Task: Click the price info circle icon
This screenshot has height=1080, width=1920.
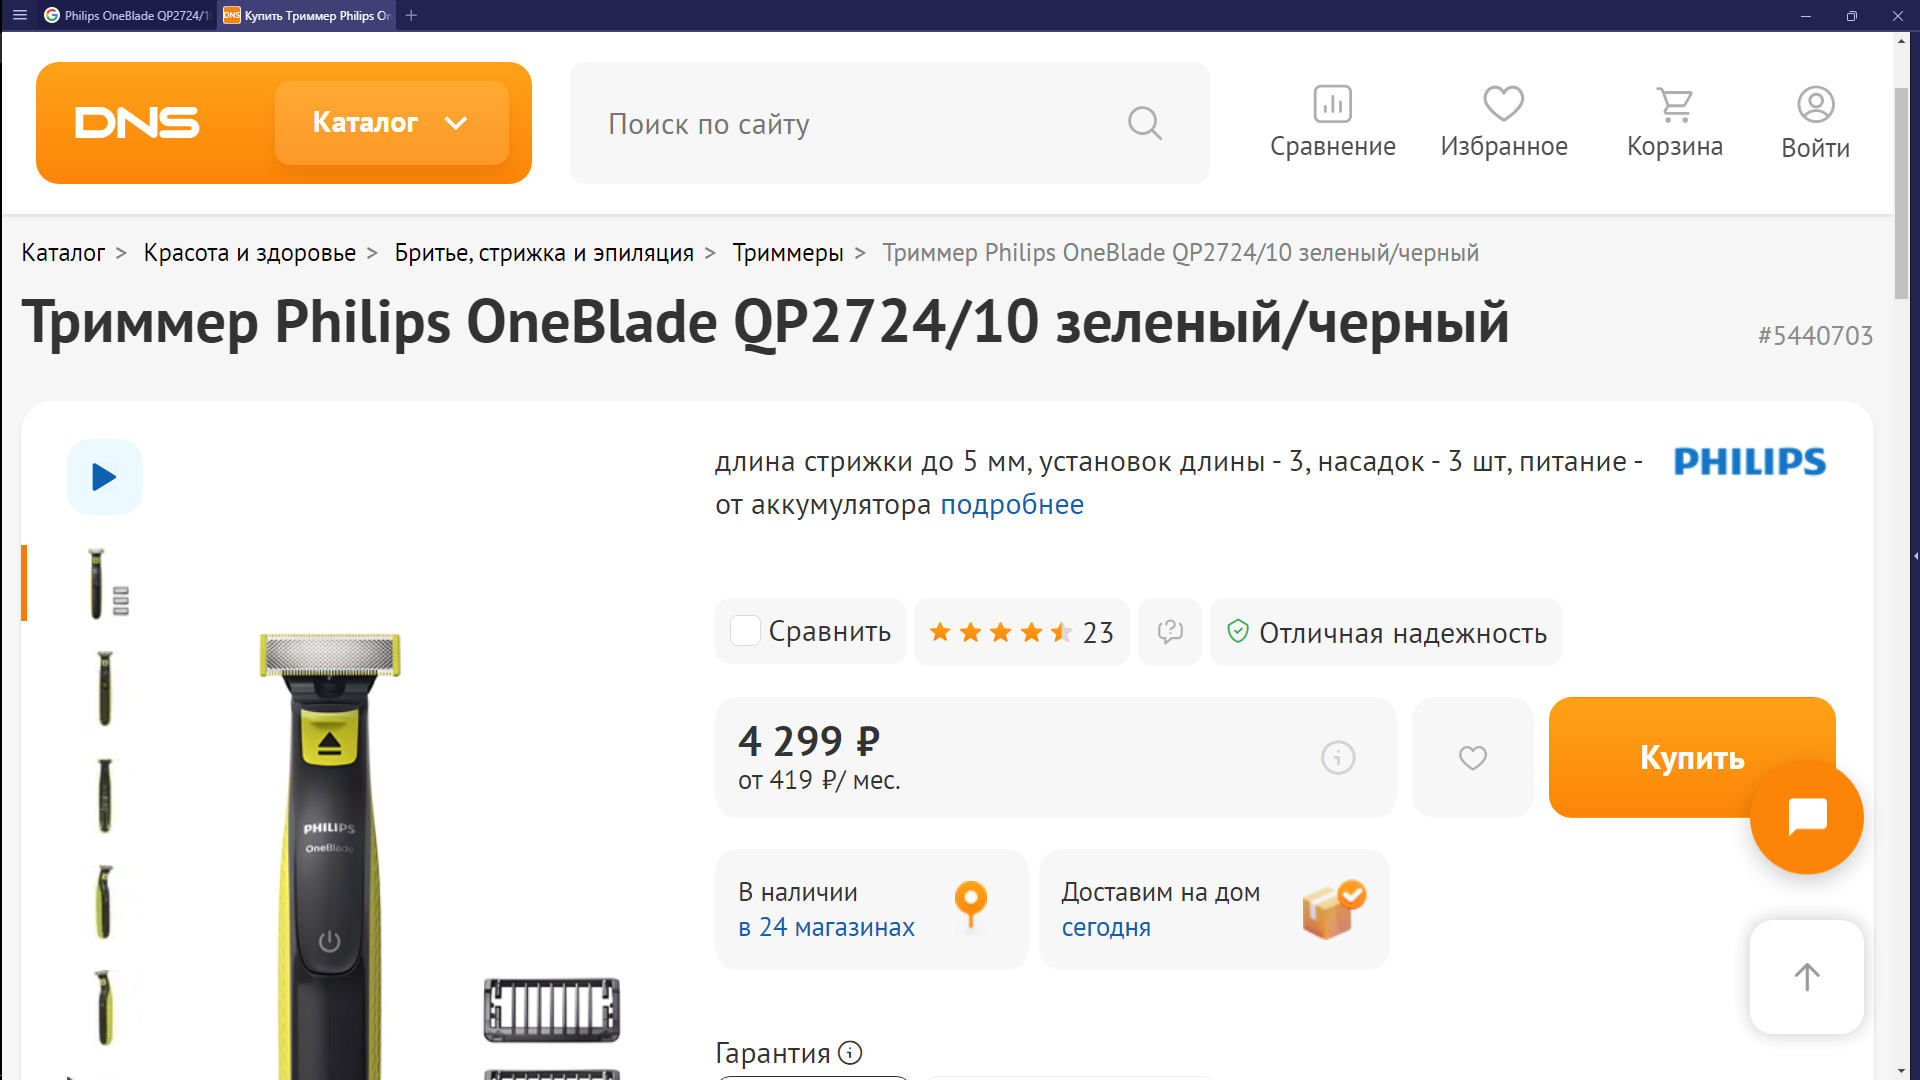Action: tap(1338, 758)
